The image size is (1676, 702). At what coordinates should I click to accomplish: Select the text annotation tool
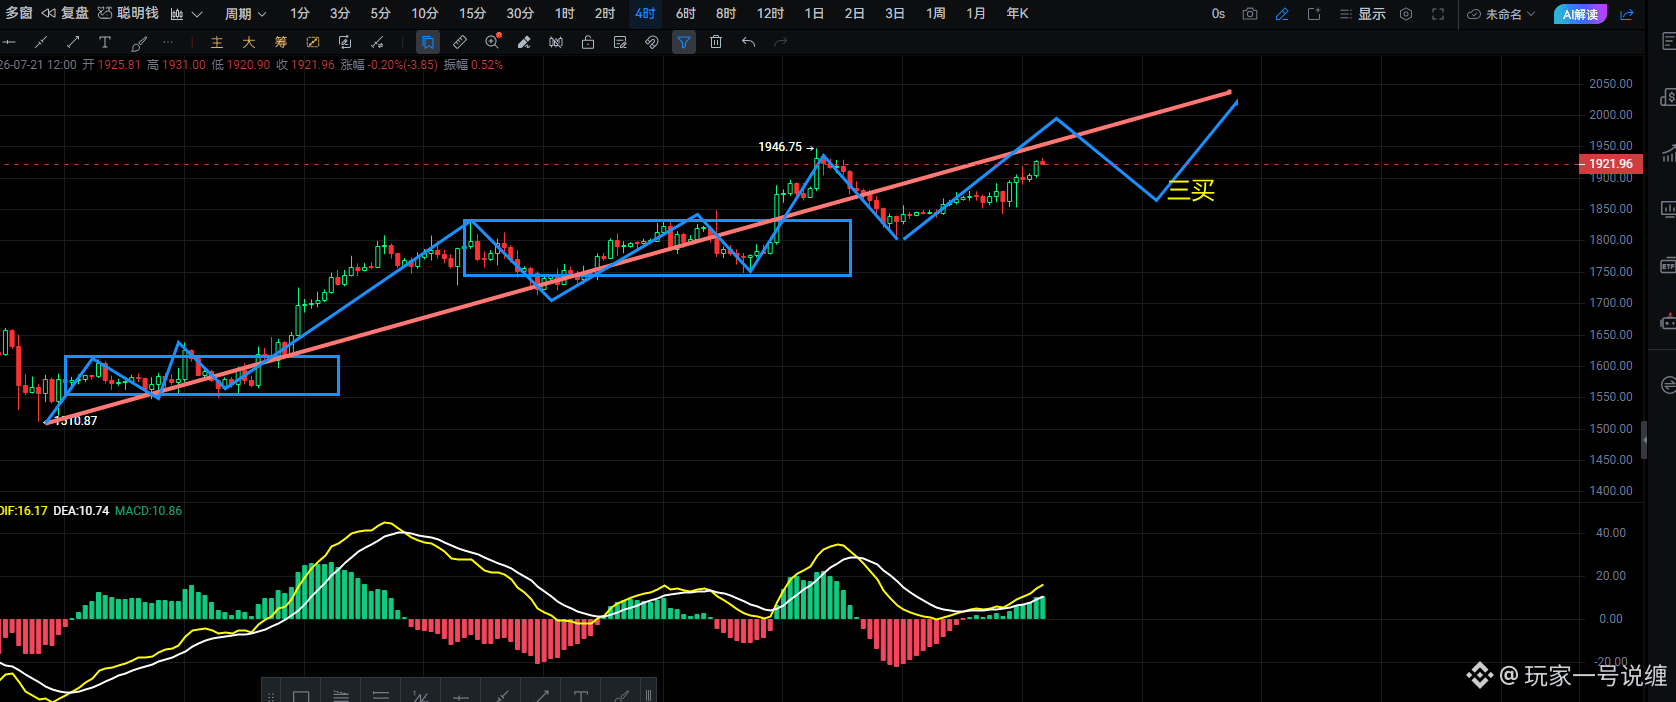click(x=105, y=42)
